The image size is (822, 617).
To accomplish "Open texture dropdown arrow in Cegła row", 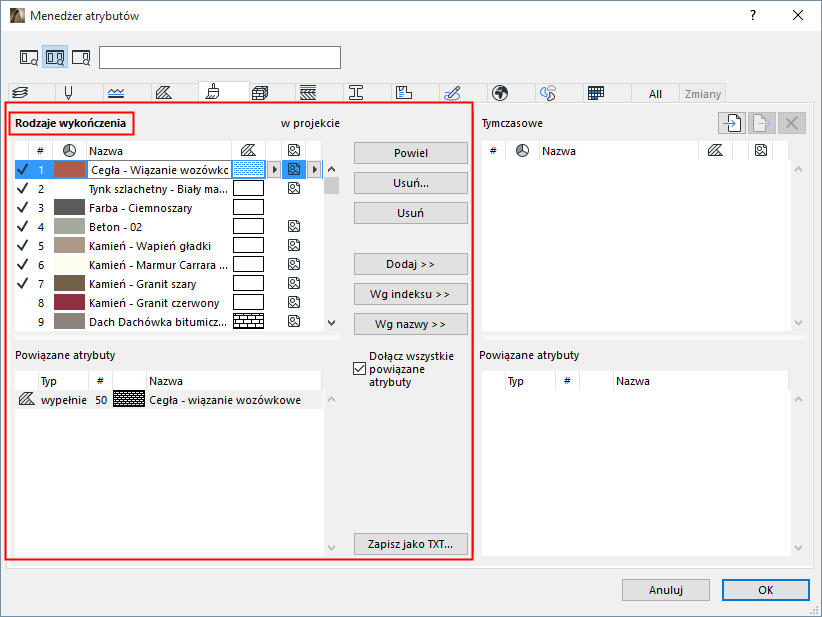I will tap(314, 169).
